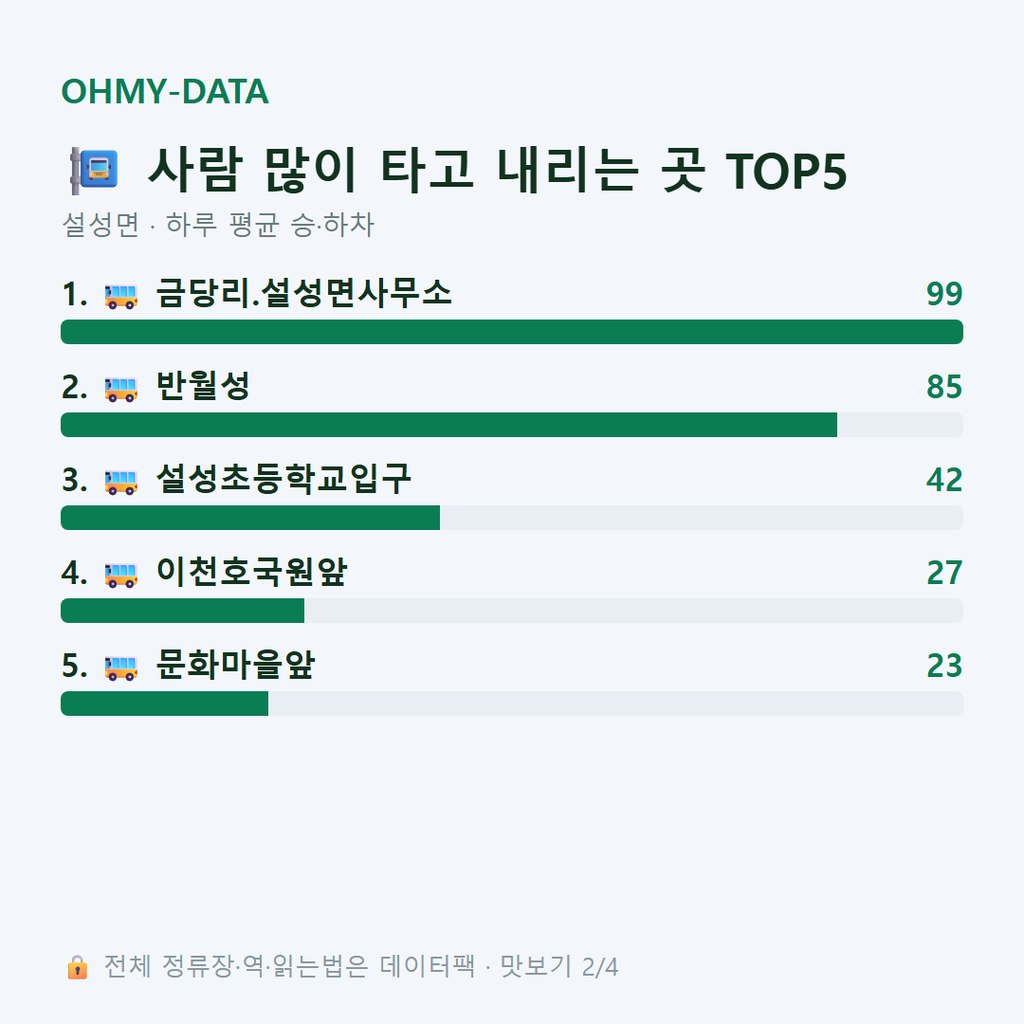Click the 설성면 하루 평균 승하차 subtitle
Viewport: 1024px width, 1024px height.
point(218,225)
